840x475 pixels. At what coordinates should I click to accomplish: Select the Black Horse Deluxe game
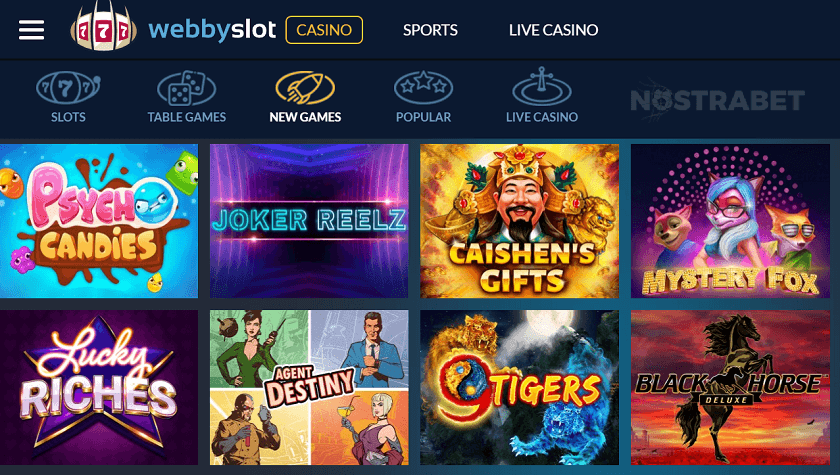(x=730, y=387)
